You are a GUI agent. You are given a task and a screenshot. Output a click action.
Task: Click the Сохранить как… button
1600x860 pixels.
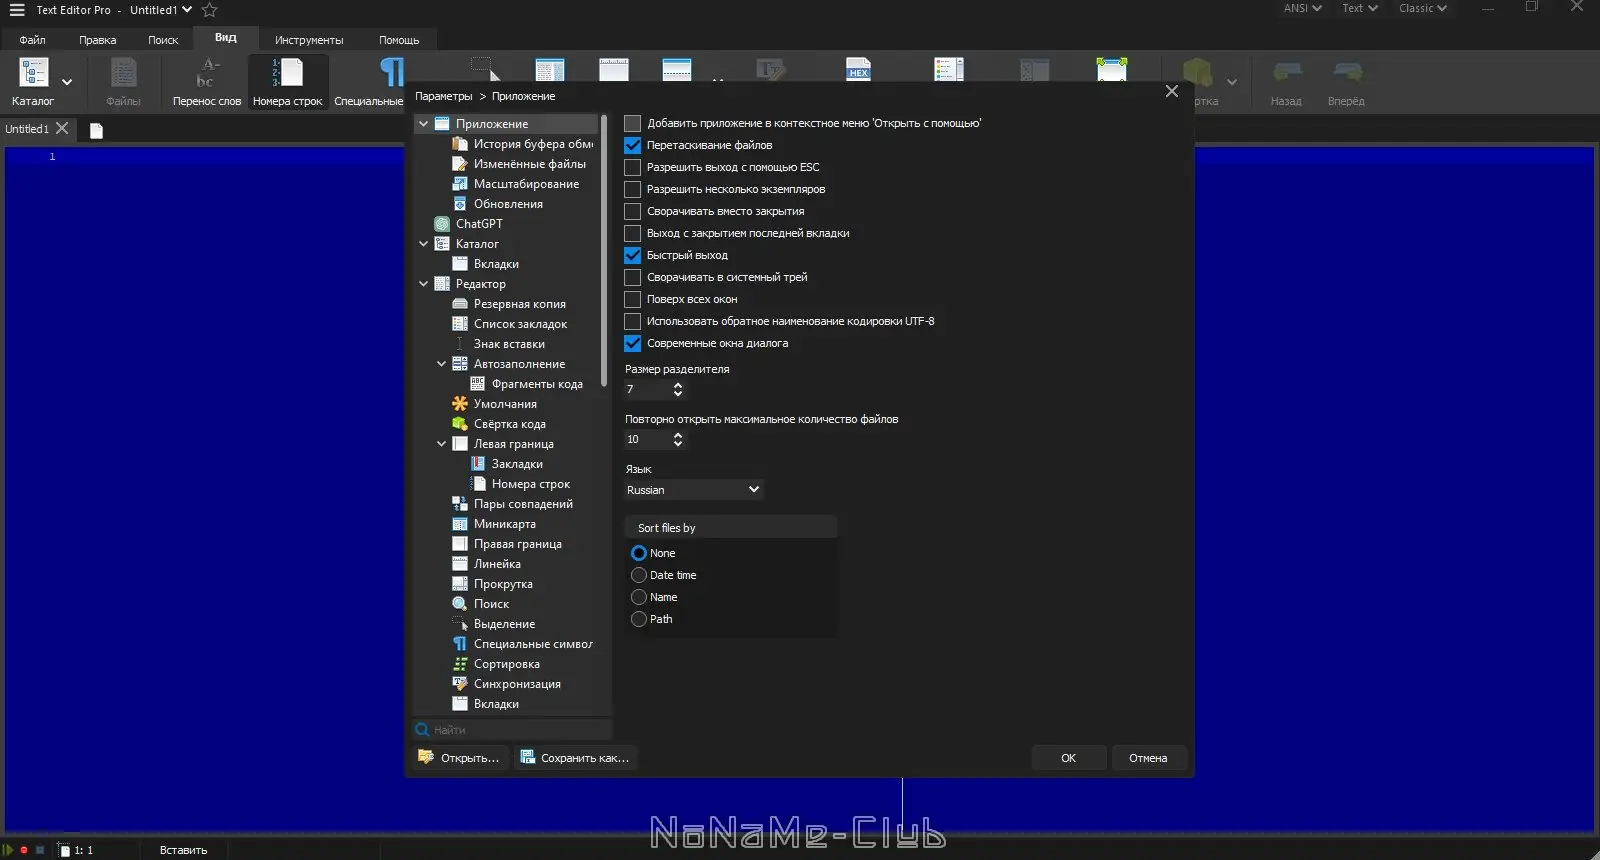coord(575,758)
